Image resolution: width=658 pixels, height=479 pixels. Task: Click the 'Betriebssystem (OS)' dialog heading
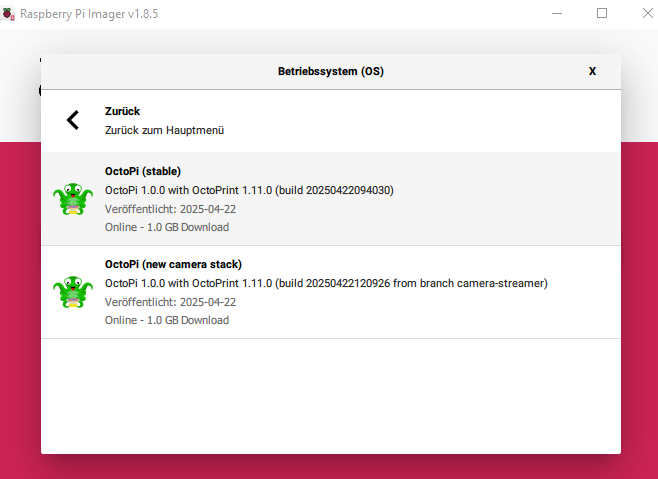click(x=331, y=71)
